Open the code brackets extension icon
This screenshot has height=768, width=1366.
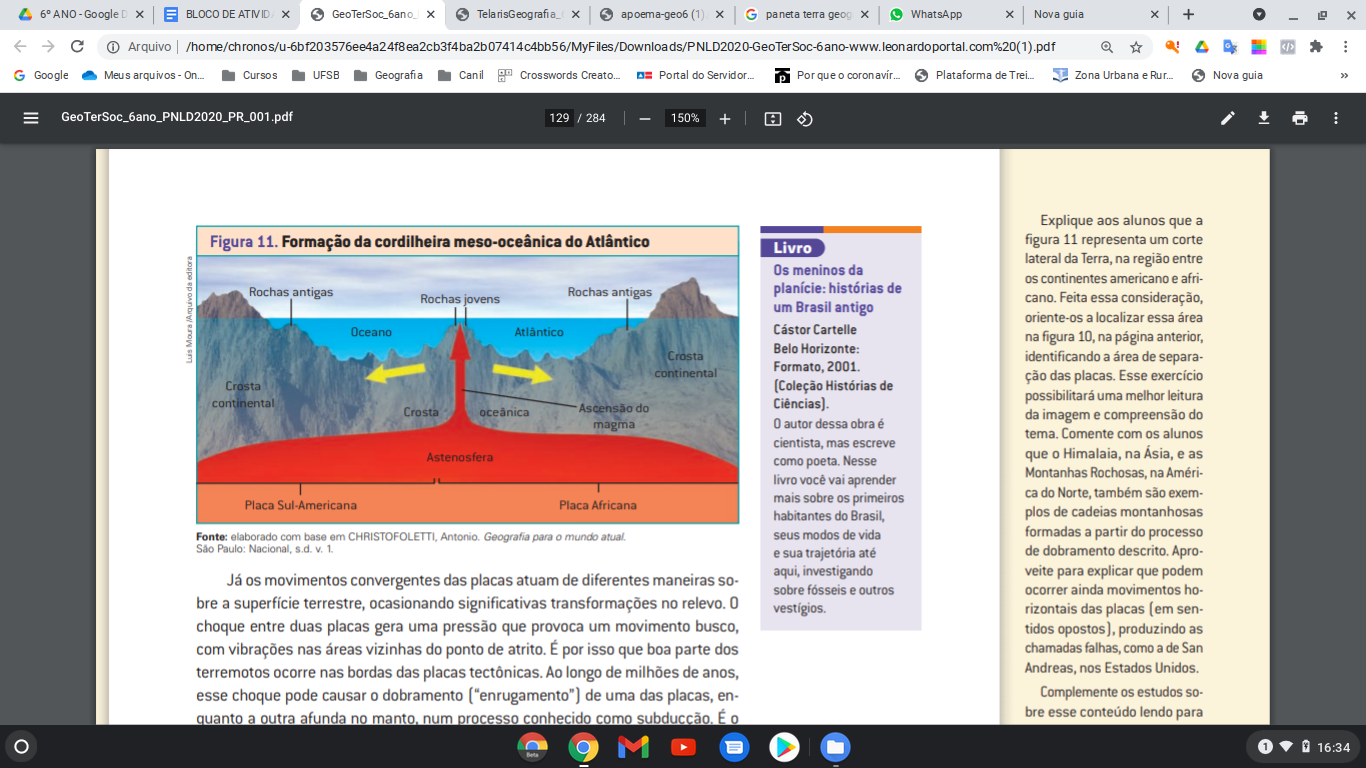[x=1288, y=47]
